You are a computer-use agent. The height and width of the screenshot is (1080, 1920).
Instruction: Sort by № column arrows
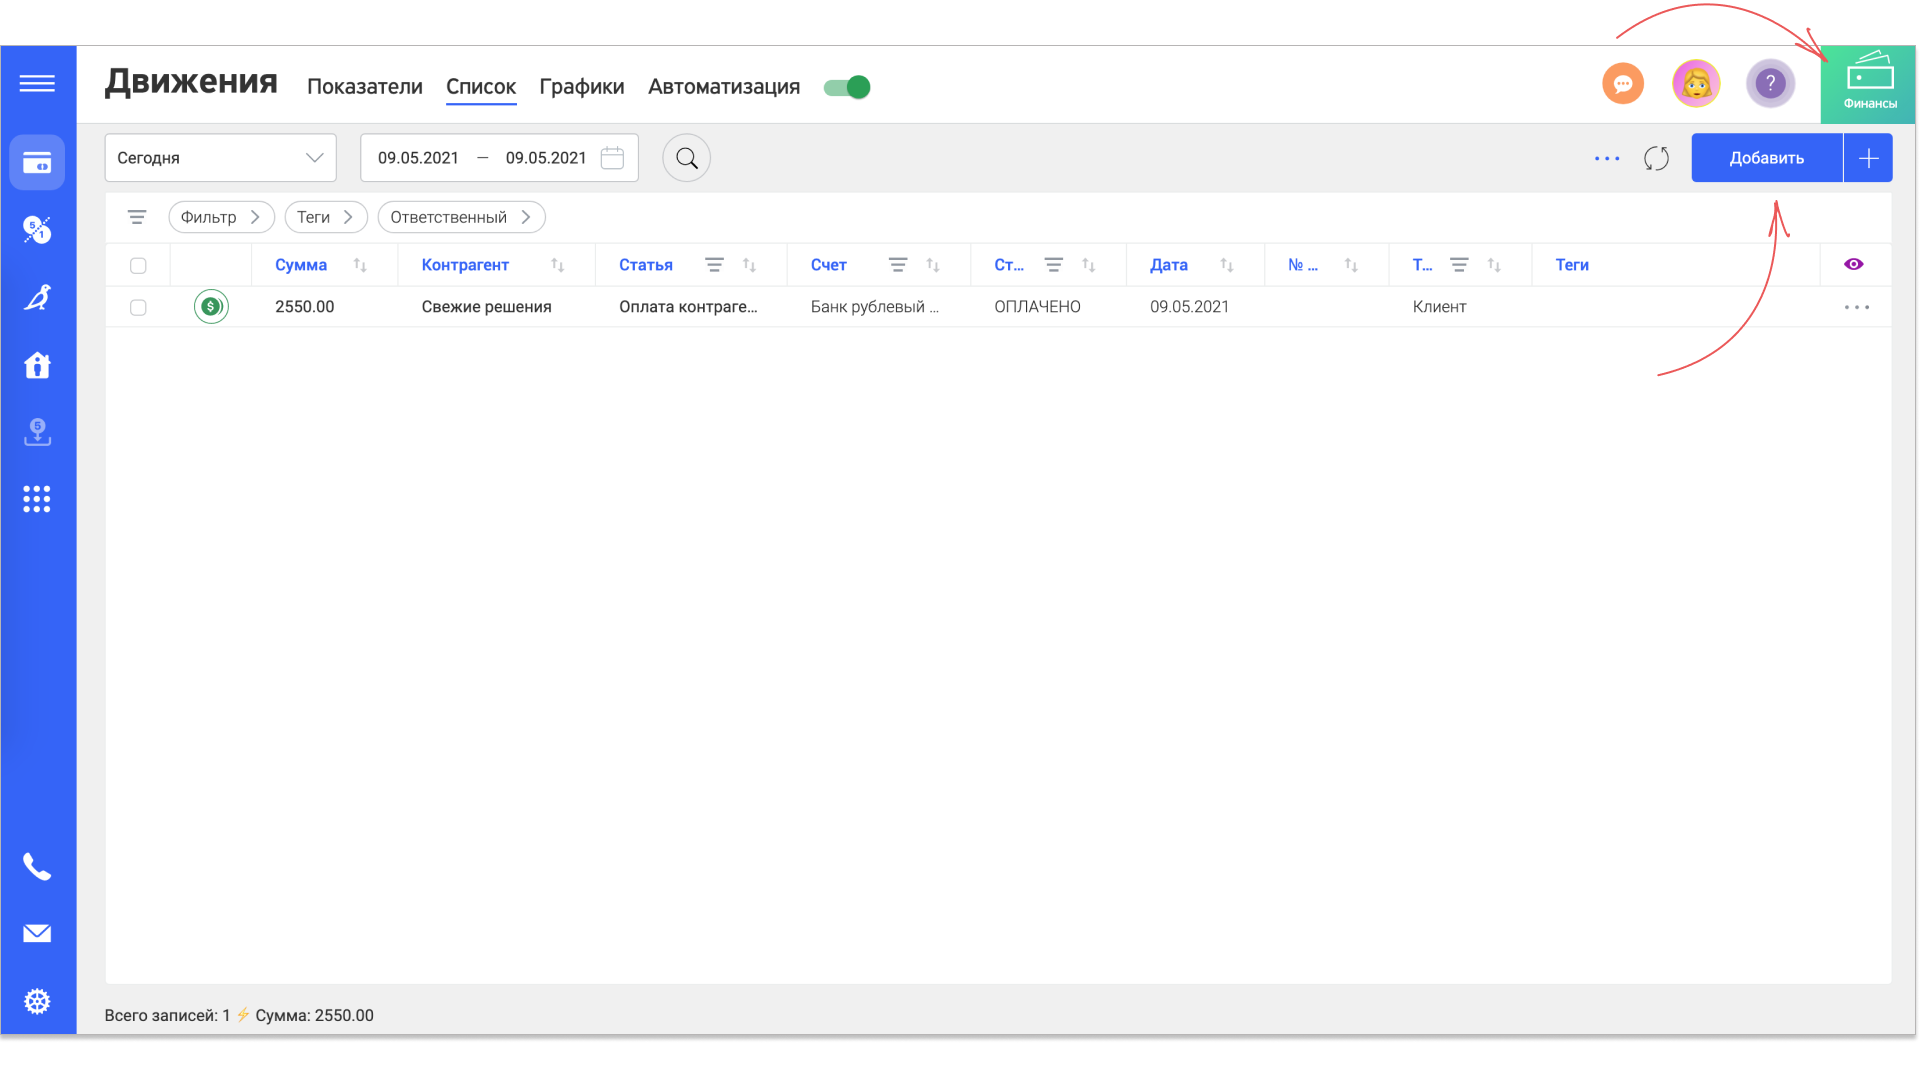[1351, 265]
